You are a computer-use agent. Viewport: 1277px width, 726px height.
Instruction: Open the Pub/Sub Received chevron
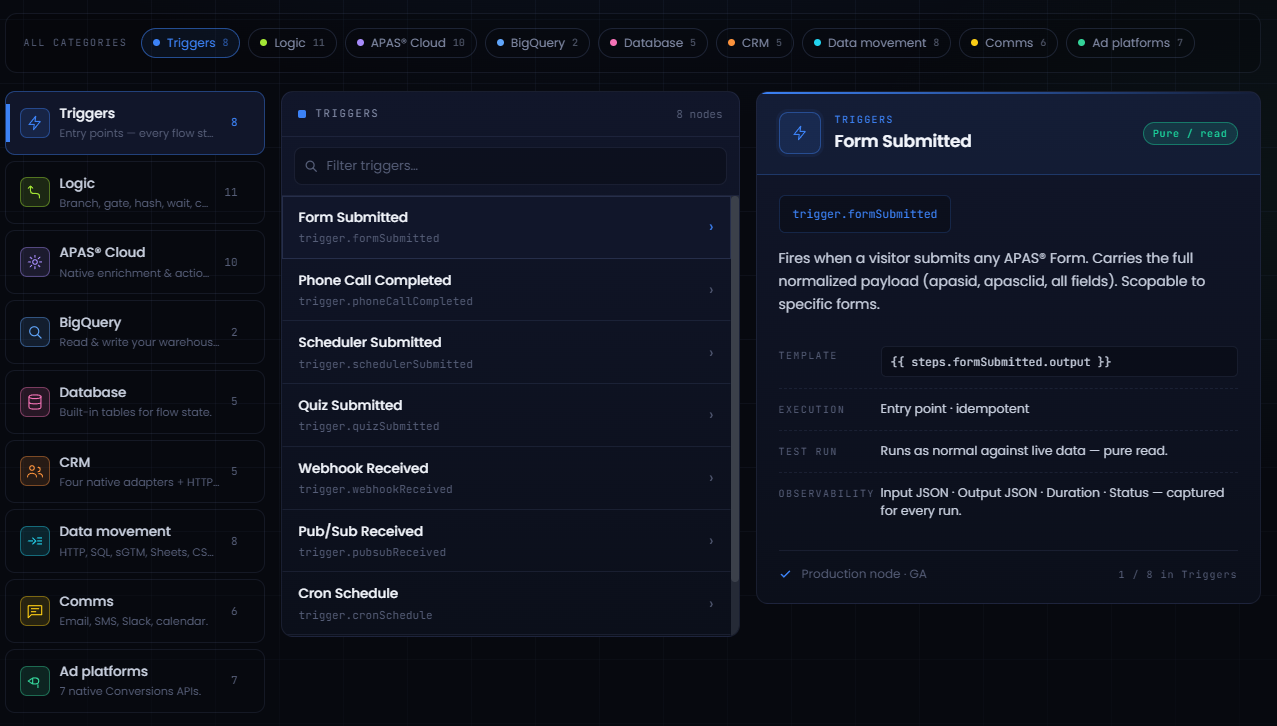point(711,541)
